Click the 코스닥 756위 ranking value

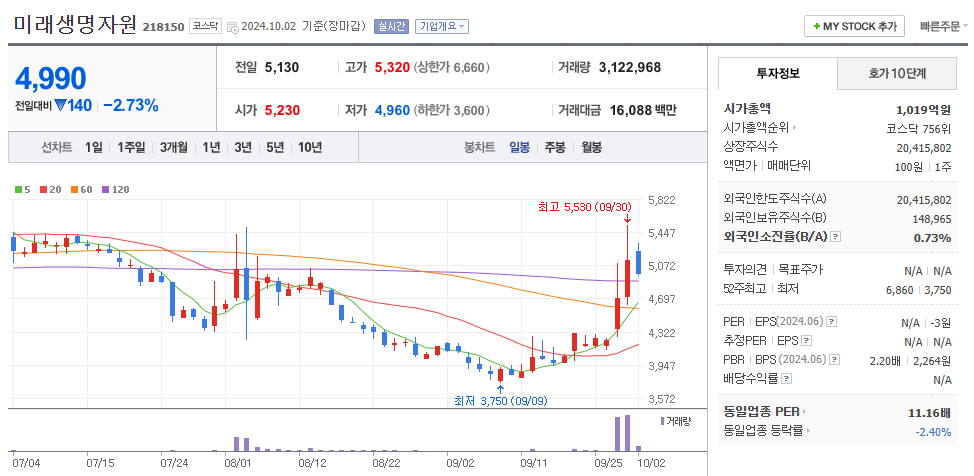pyautogui.click(x=919, y=129)
